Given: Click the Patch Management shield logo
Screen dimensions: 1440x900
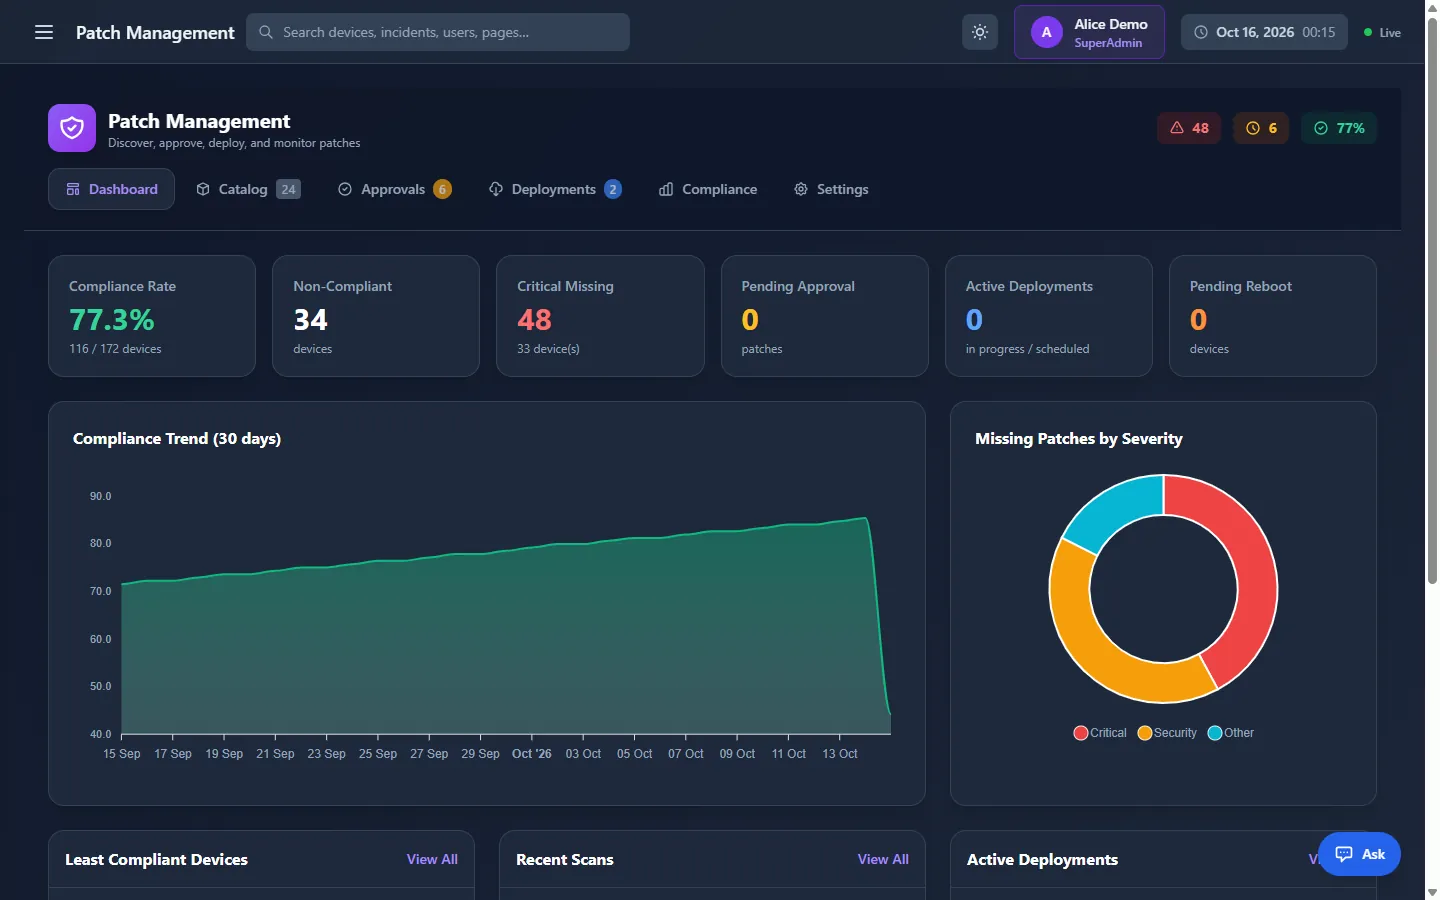Looking at the screenshot, I should [72, 128].
